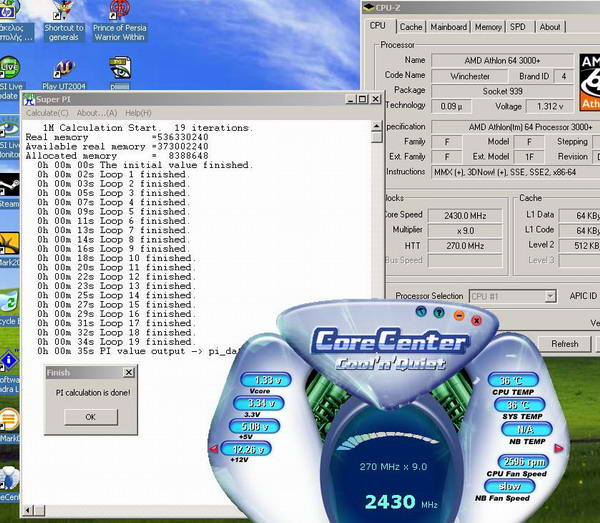600x523 pixels.
Task: Click the 2430 MHz clock display in CoreCenter
Action: click(x=401, y=502)
